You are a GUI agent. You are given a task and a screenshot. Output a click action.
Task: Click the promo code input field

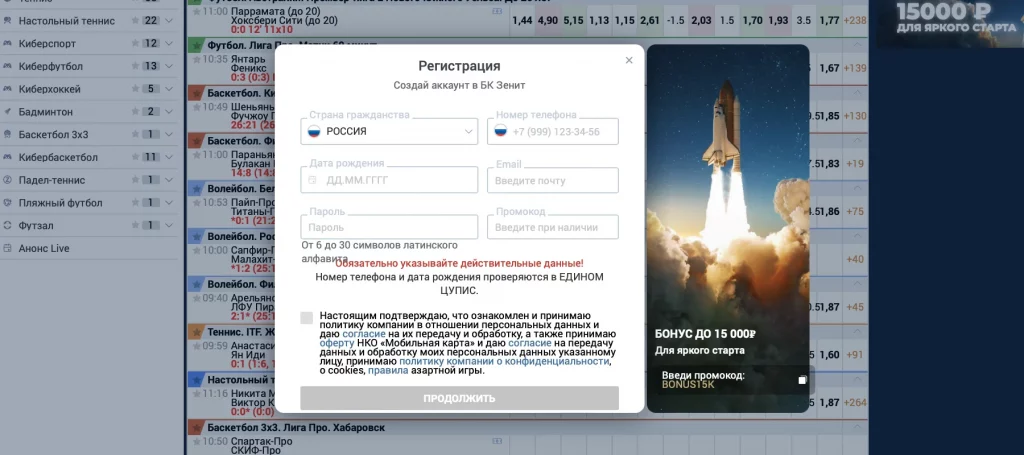pyautogui.click(x=552, y=227)
